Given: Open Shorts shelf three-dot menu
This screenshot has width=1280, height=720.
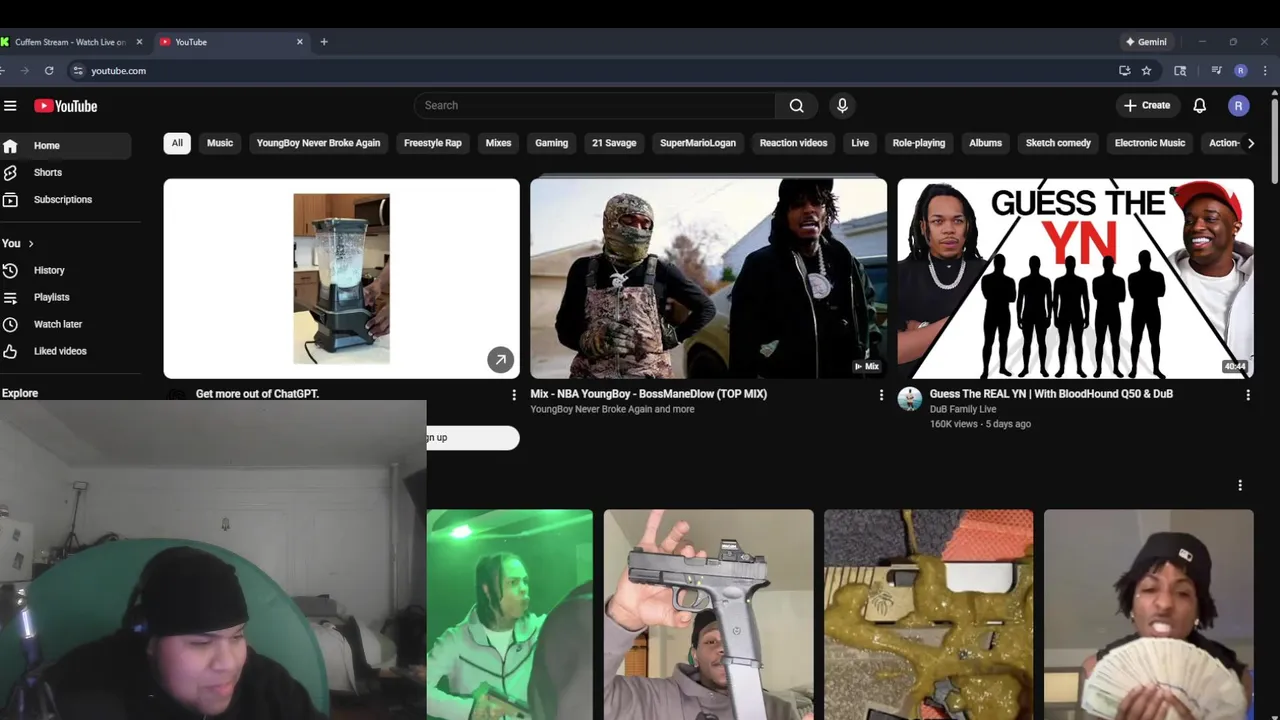Looking at the screenshot, I should coord(1240,485).
